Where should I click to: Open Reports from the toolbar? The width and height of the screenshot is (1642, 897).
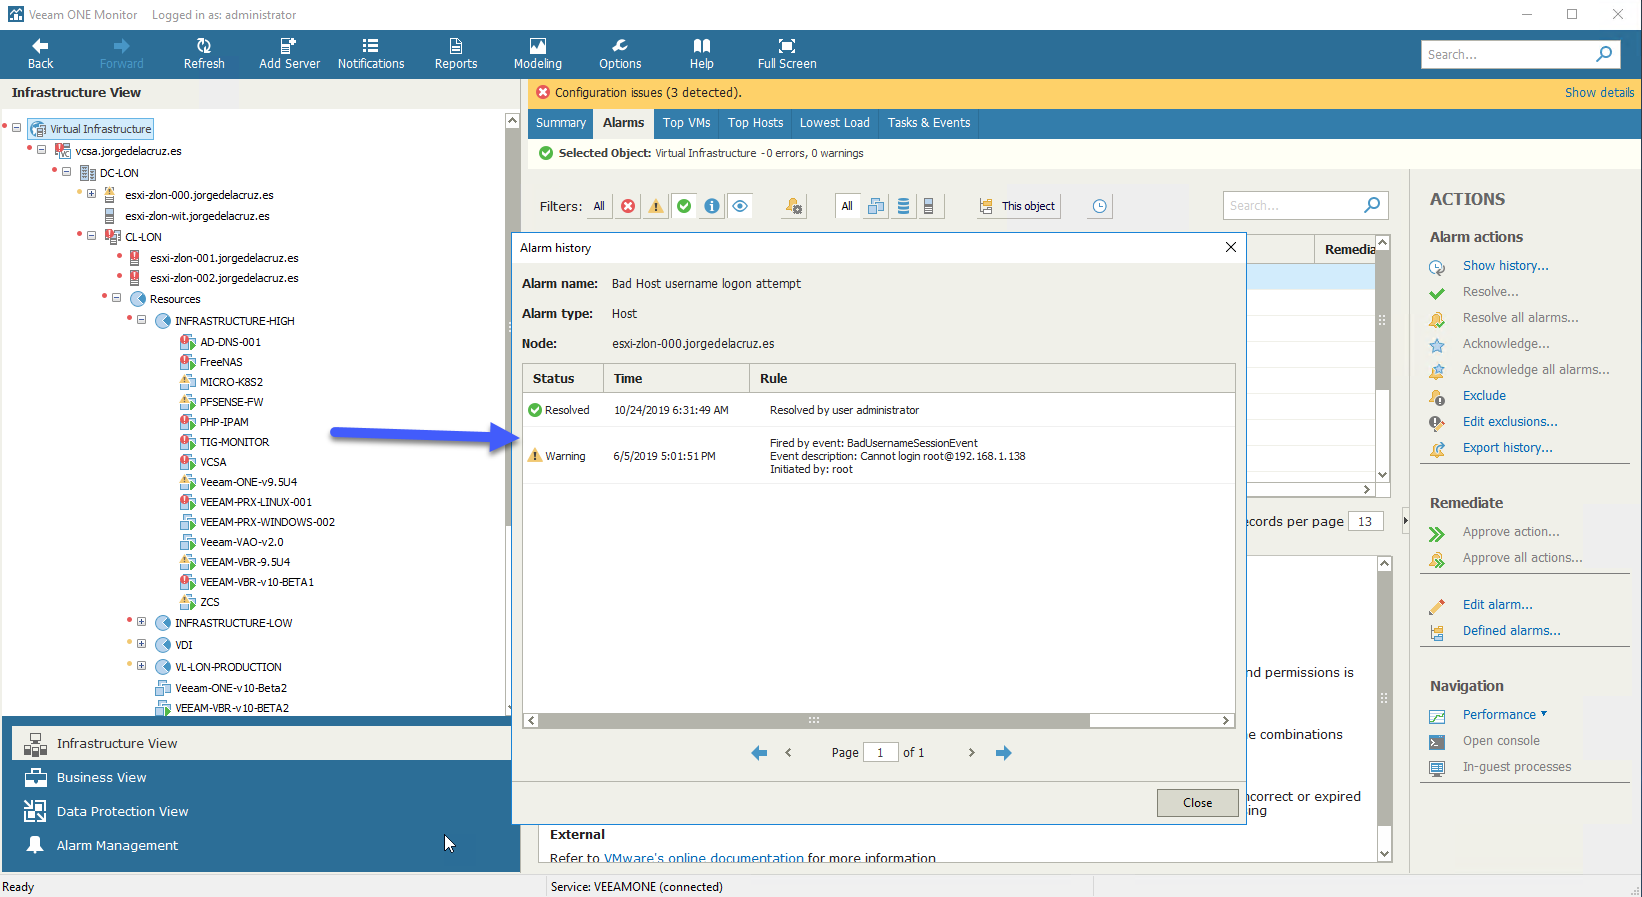(456, 54)
